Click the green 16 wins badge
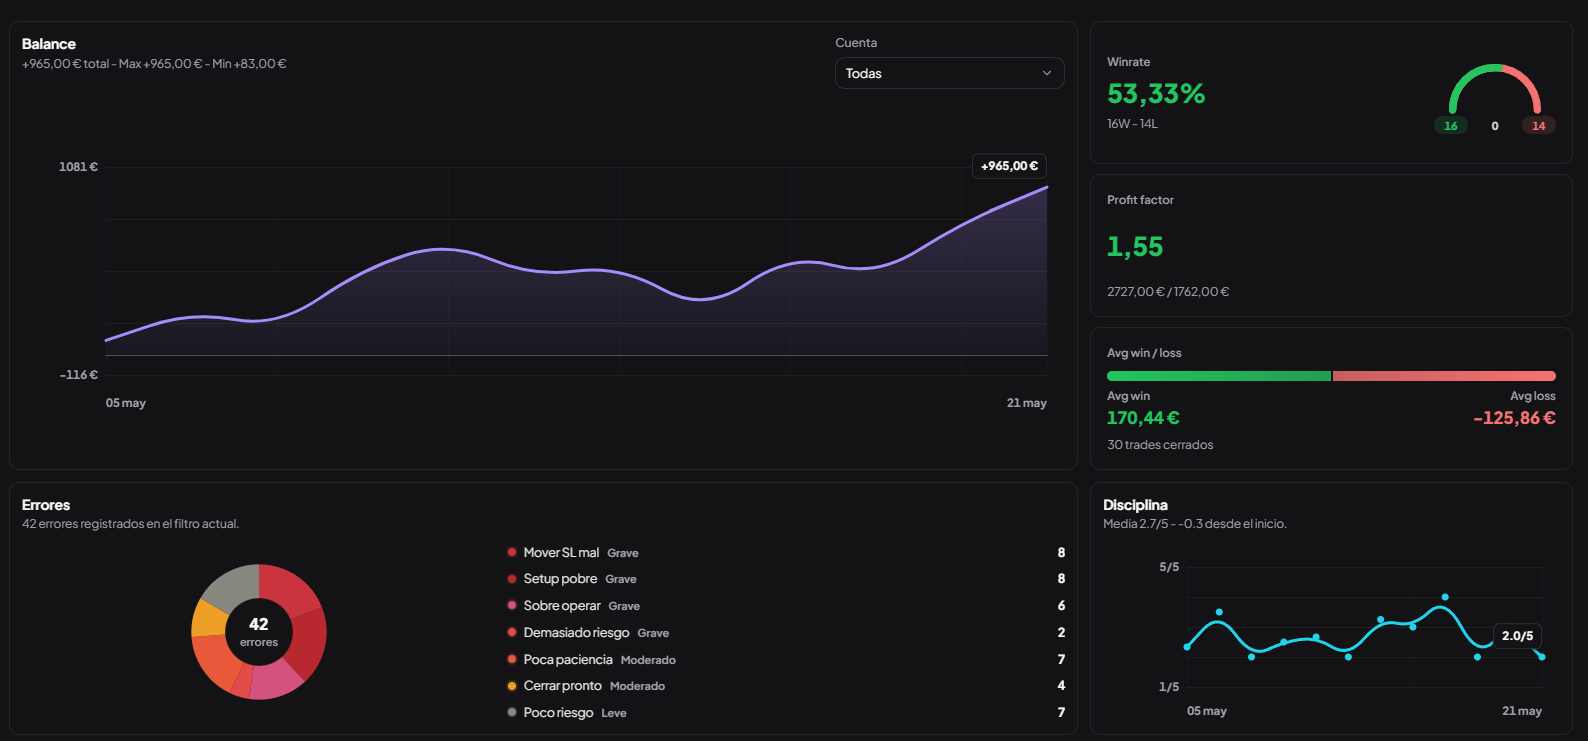The height and width of the screenshot is (741, 1588). click(1451, 126)
